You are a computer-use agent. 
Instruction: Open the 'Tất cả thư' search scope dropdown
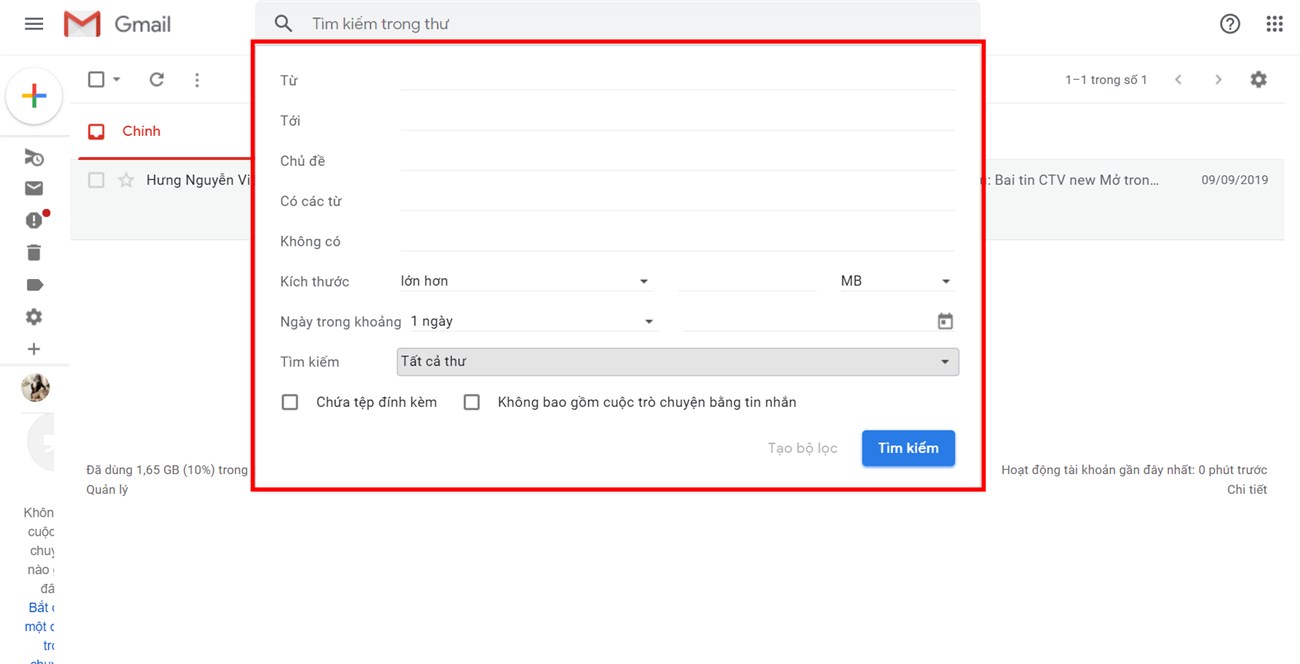pyautogui.click(x=678, y=361)
